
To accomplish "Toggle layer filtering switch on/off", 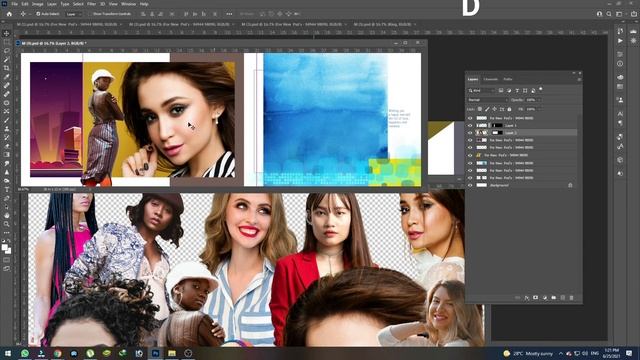I will pos(541,89).
